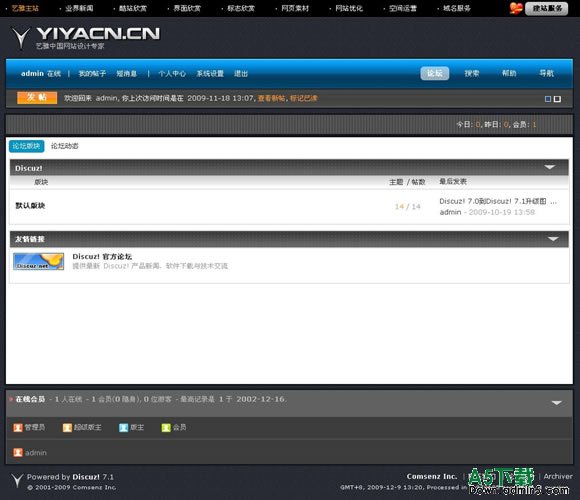The width and height of the screenshot is (580, 500).
Task: Open the 业界新闻 top link
Action: pyautogui.click(x=79, y=8)
